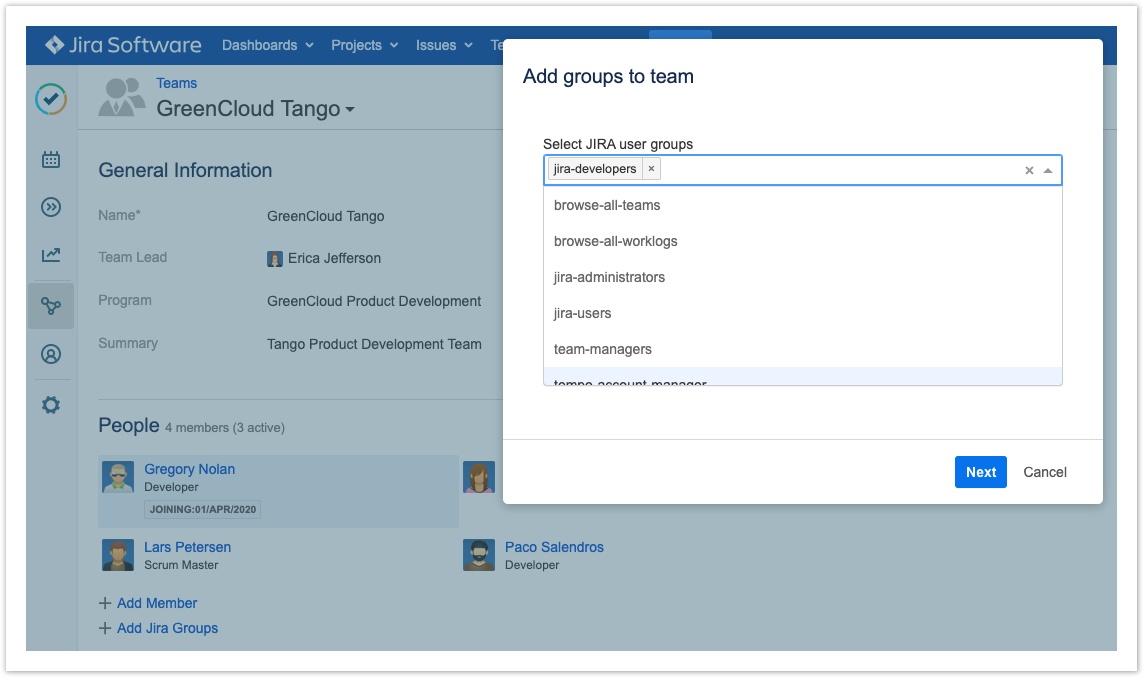Viewport: 1143px width, 677px height.
Task: Select browse-all-teams from the group list
Action: pos(607,205)
